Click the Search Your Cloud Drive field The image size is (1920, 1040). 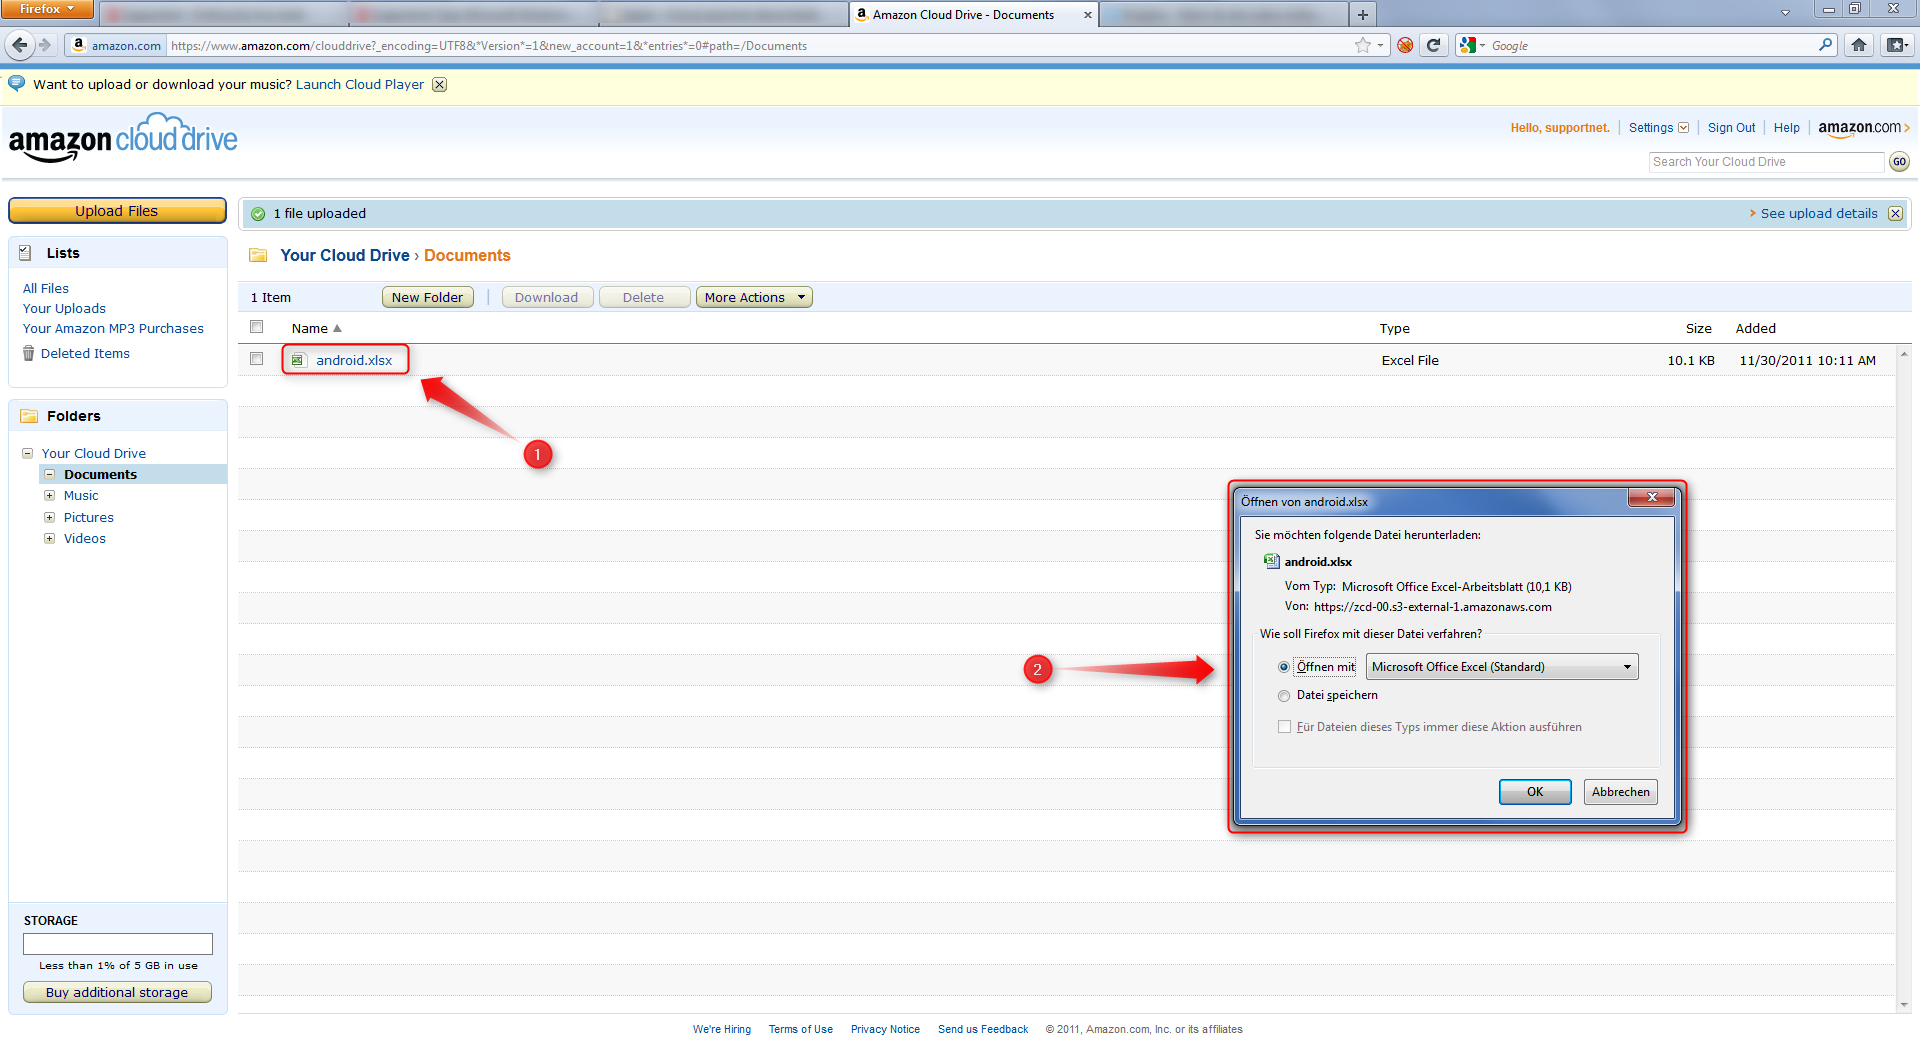coord(1766,161)
